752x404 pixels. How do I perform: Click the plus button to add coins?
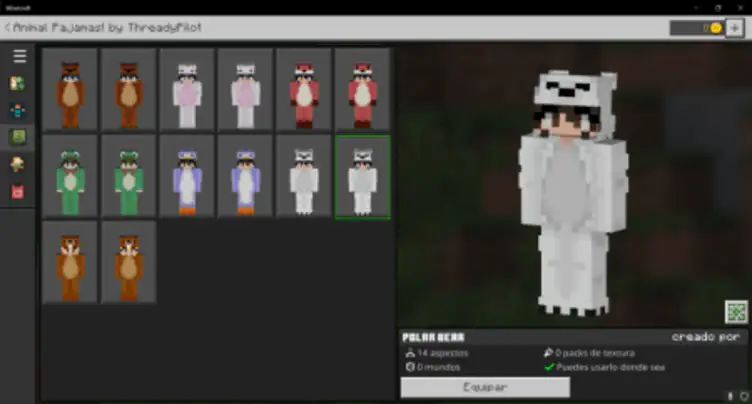pos(734,28)
